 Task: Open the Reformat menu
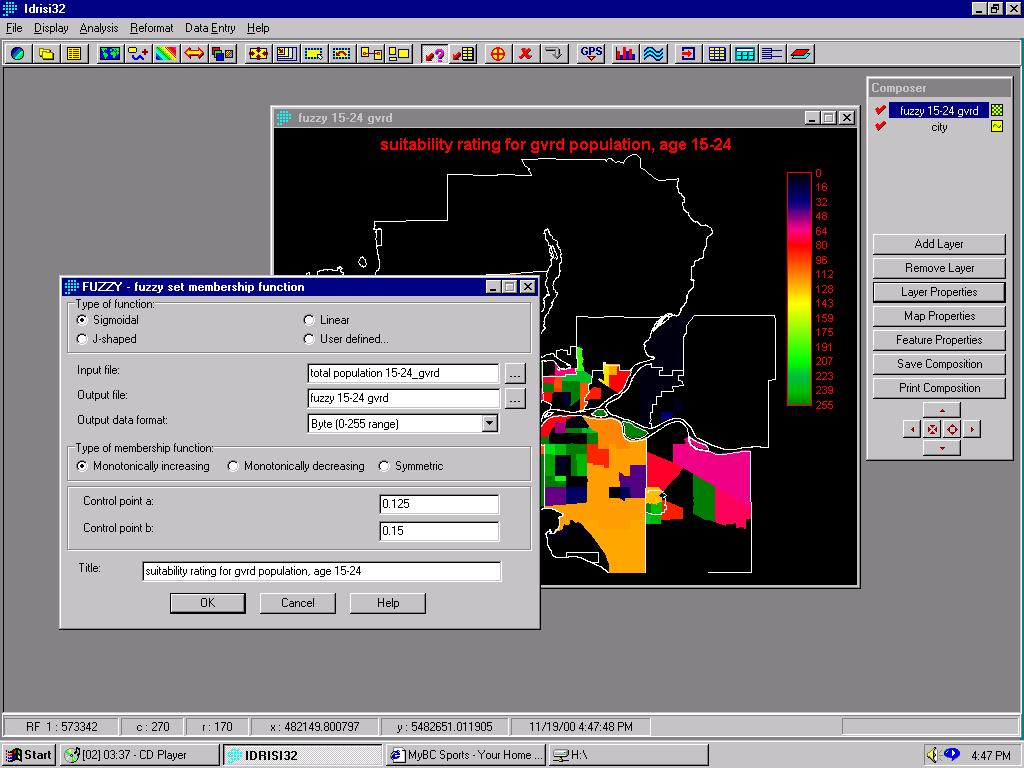click(151, 28)
